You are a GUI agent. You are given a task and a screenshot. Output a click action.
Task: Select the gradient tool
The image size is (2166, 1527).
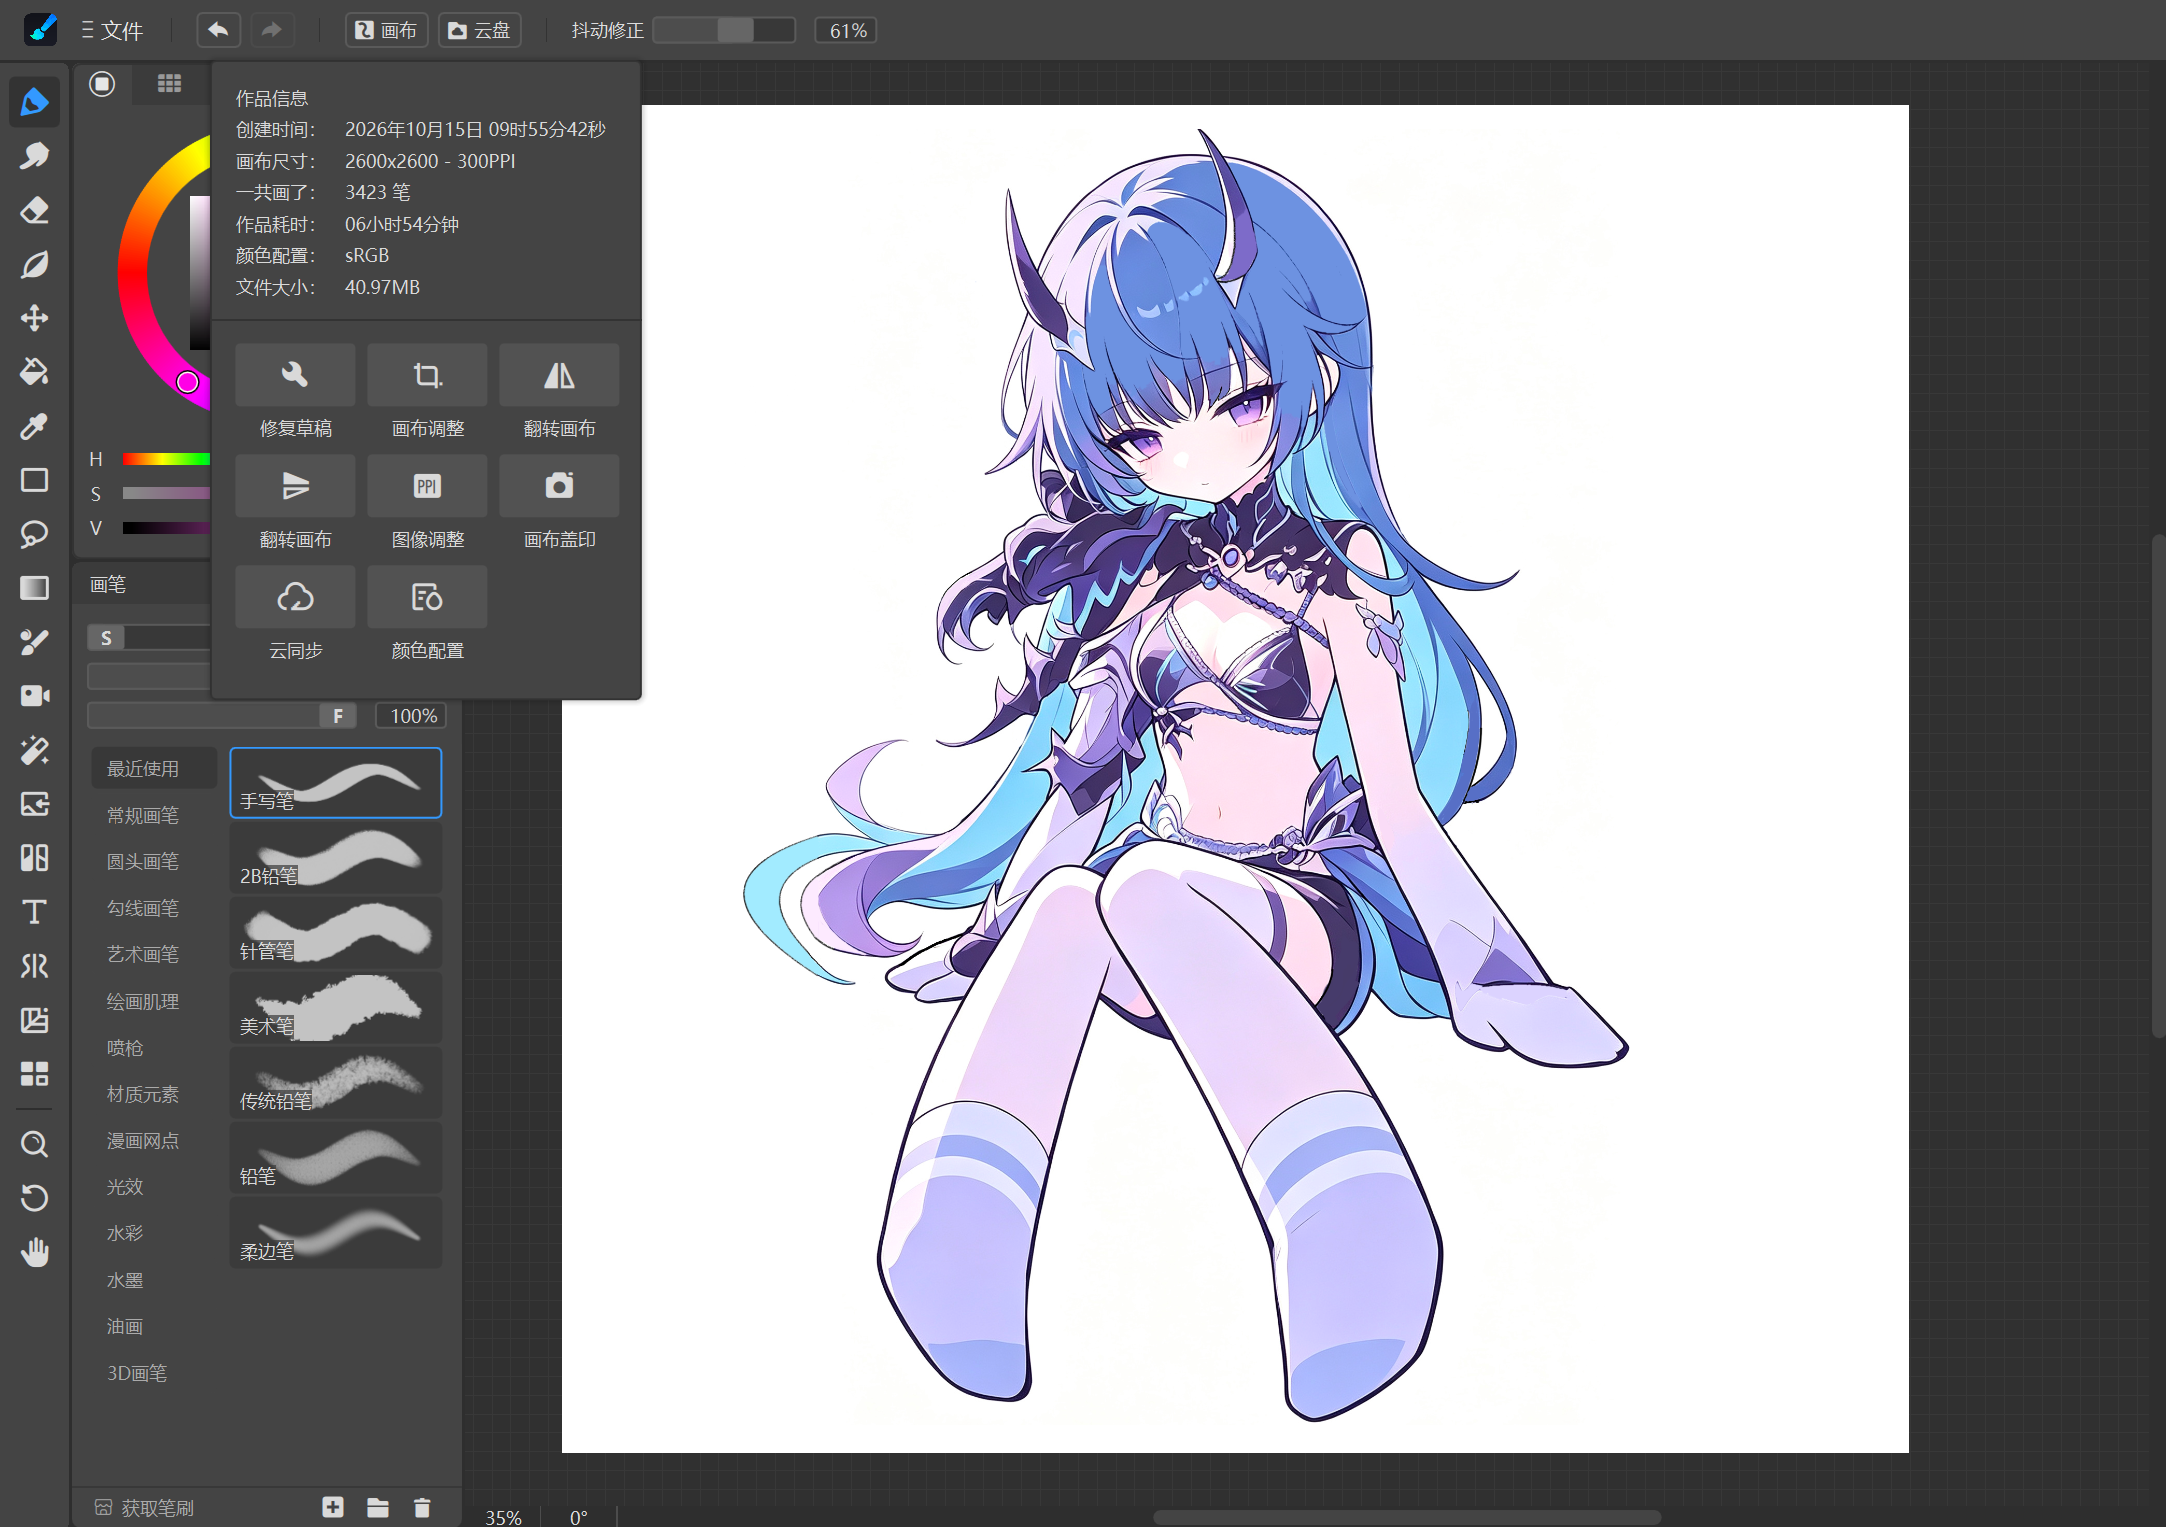pyautogui.click(x=35, y=588)
